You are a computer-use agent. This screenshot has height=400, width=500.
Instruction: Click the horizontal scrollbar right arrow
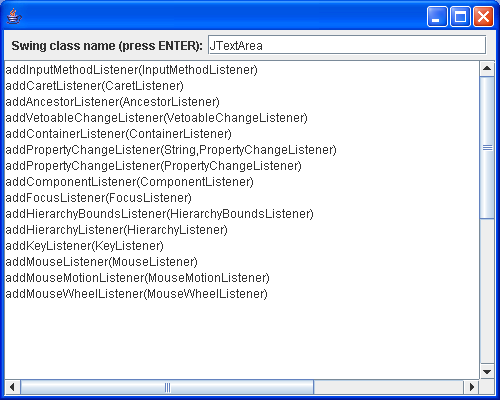click(x=471, y=387)
